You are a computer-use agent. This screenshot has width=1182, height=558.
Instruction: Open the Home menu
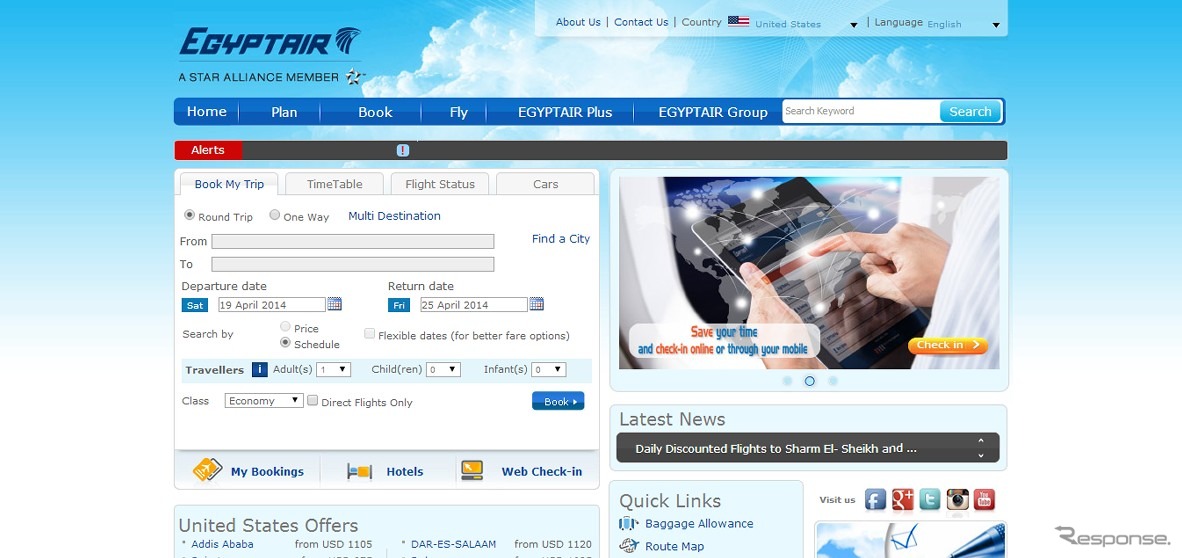point(207,112)
